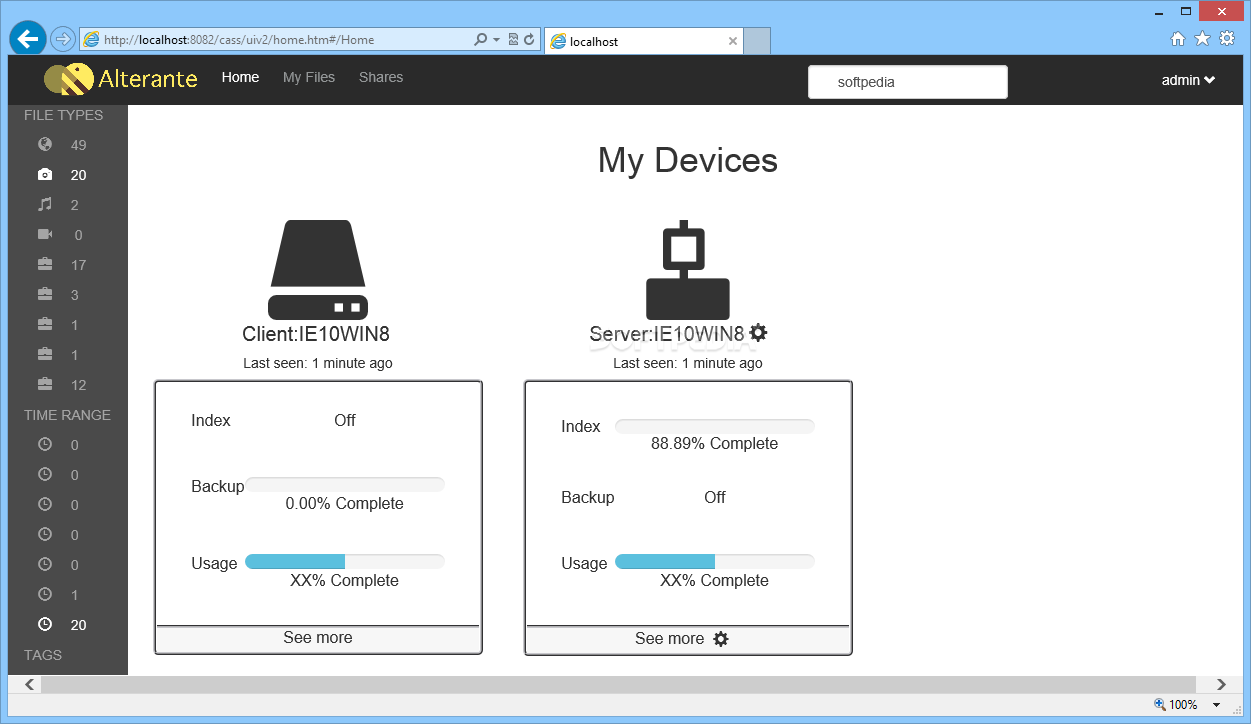The width and height of the screenshot is (1251, 724).
Task: Click the Client:IE10WIN8 device name
Action: pos(316,334)
